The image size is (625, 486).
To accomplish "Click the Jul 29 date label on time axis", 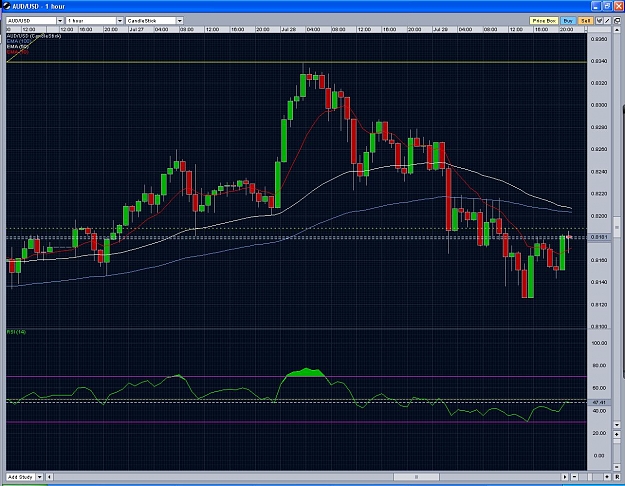I will (x=440, y=30).
